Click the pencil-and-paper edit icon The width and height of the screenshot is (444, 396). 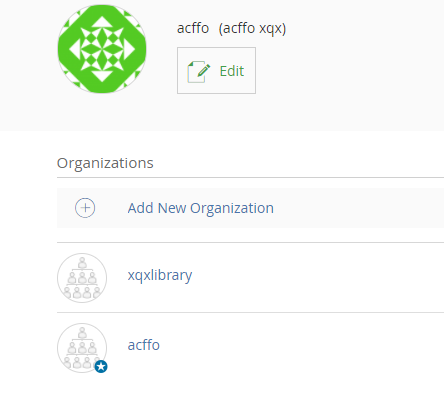pos(199,71)
